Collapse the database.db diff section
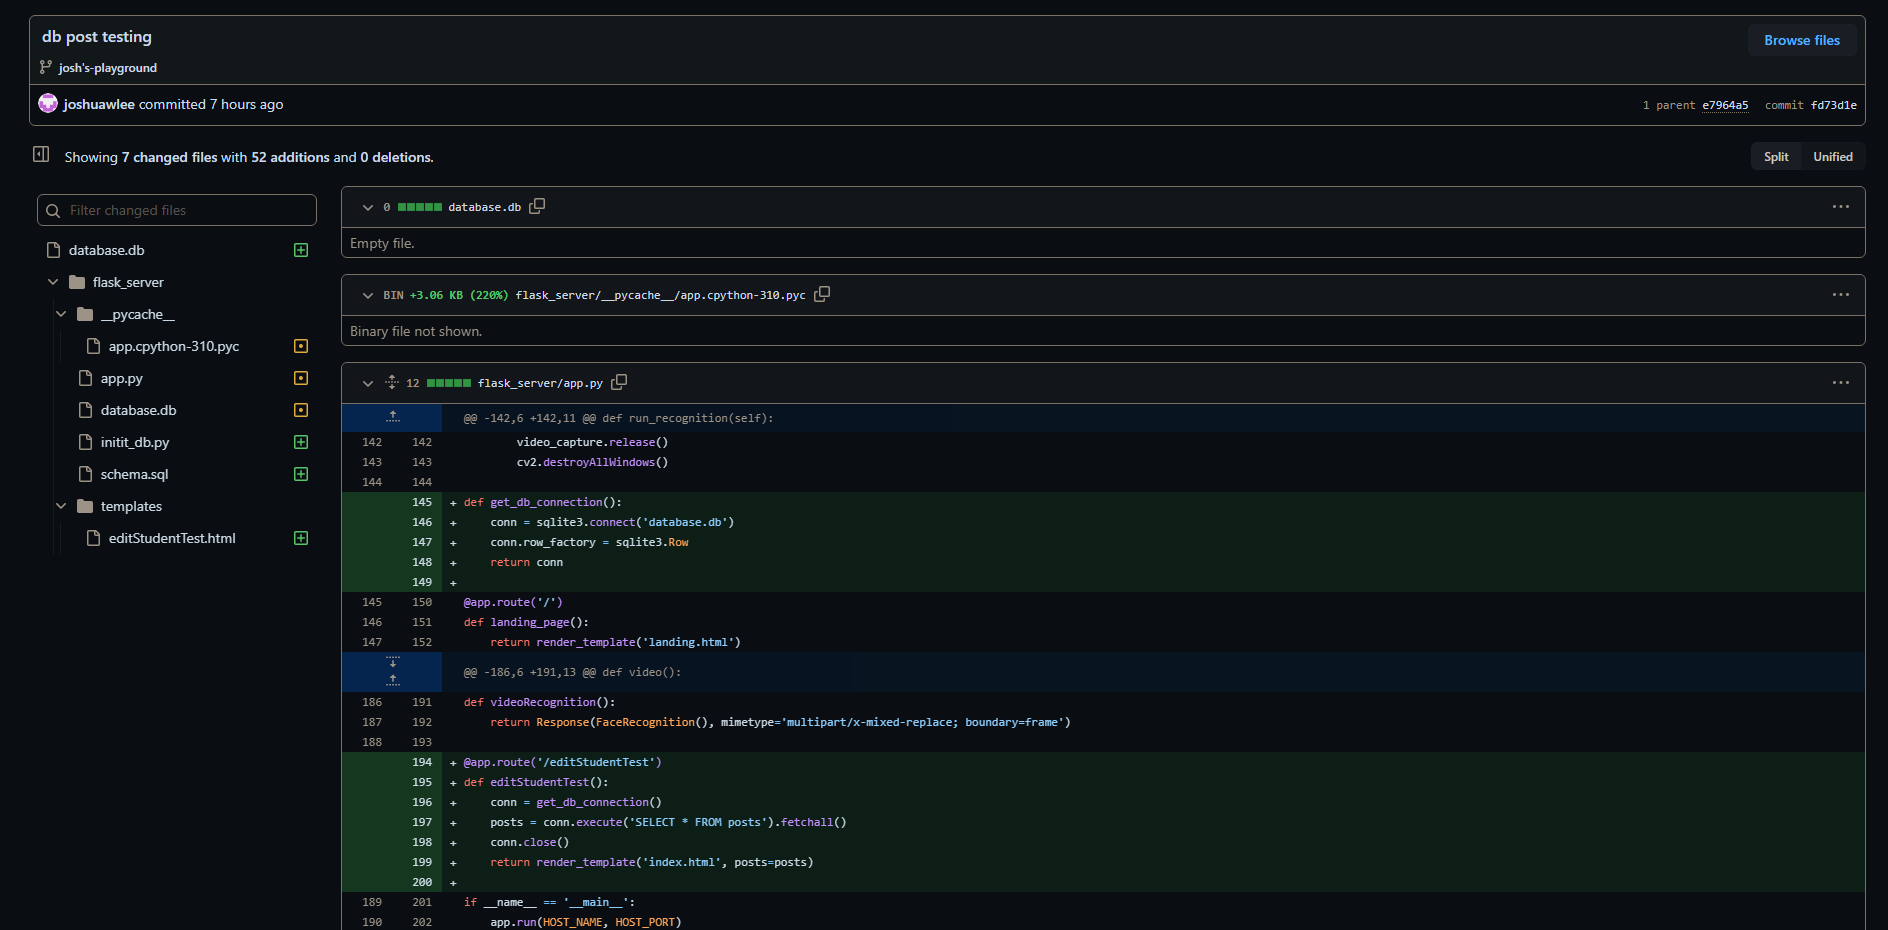This screenshot has width=1888, height=930. point(368,207)
